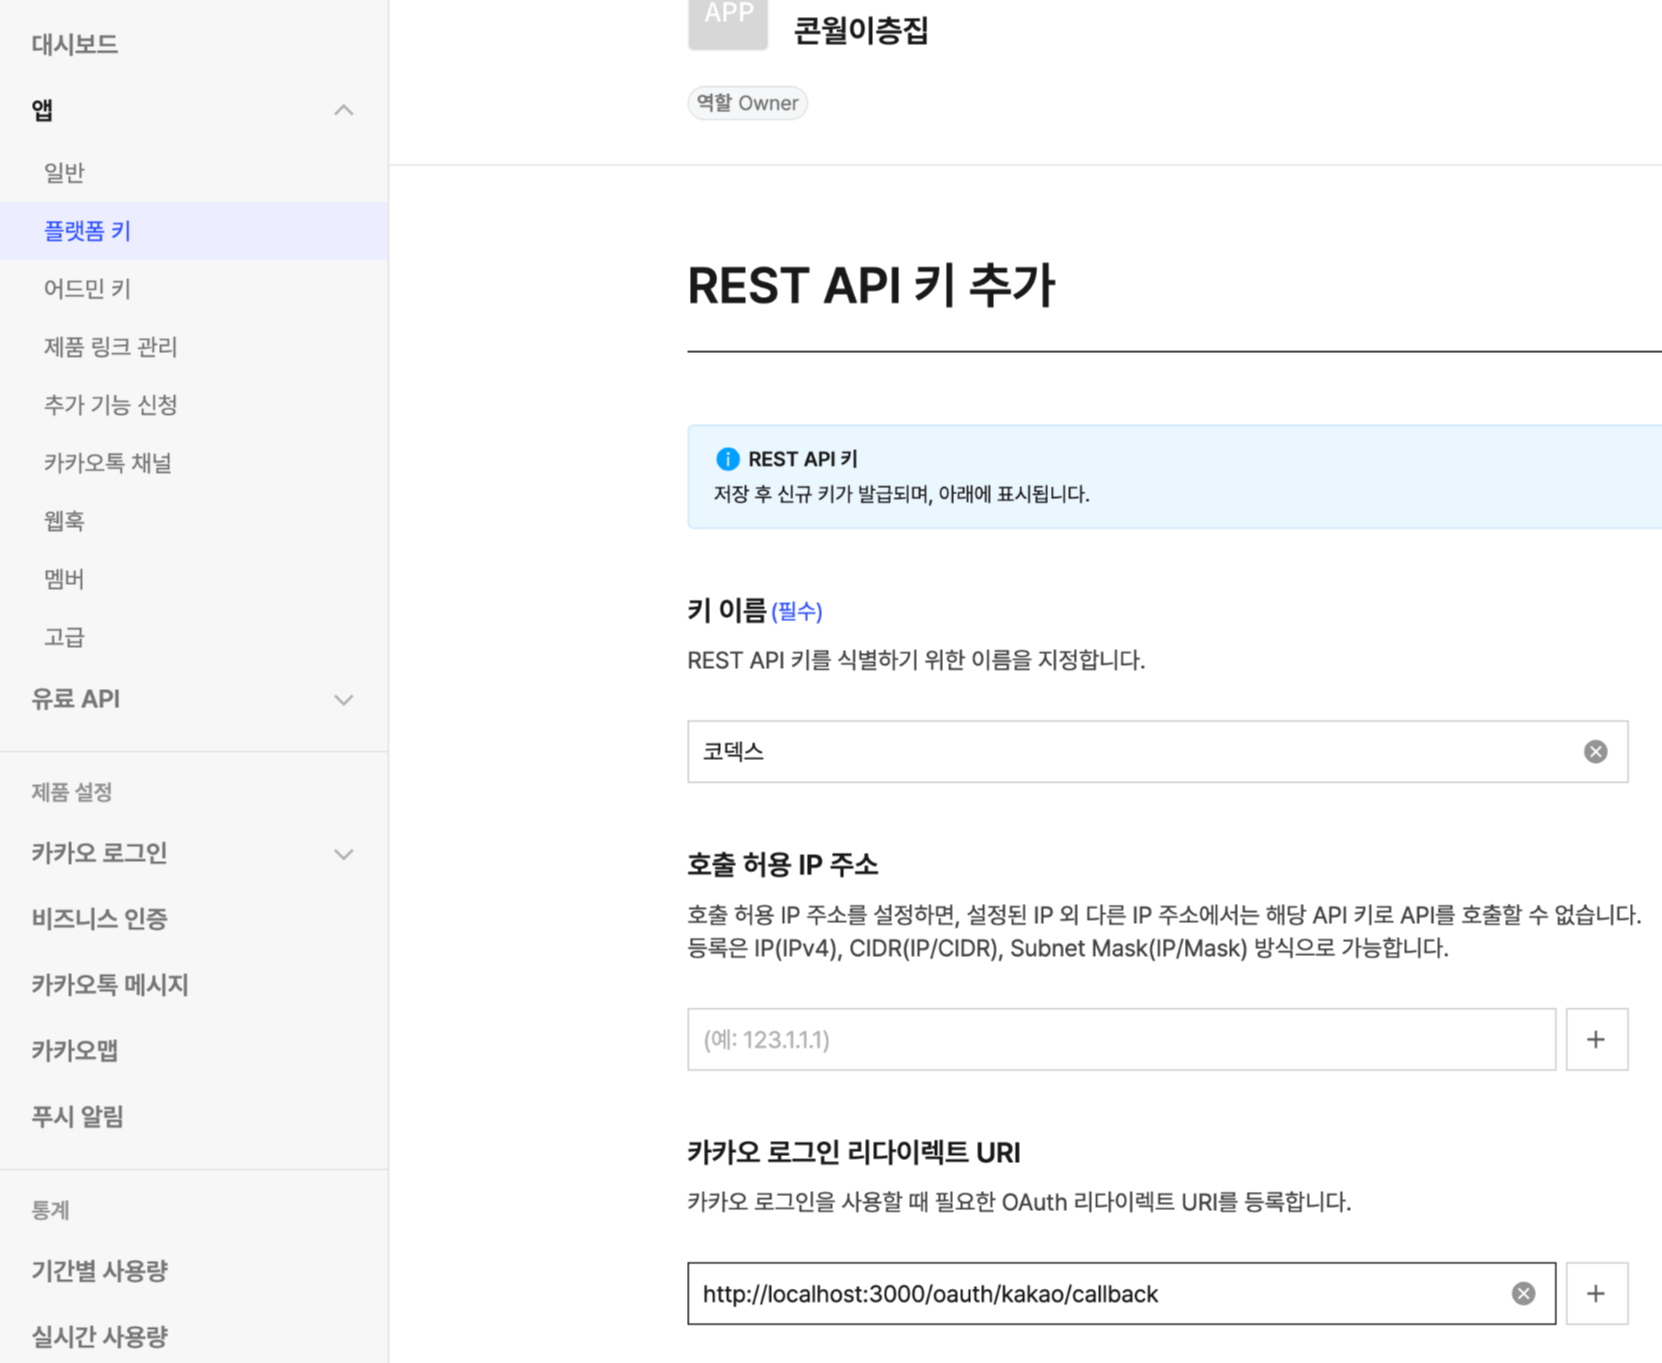1662x1363 pixels.
Task: Open 제품 링크 관리 in sidebar
Action: click(x=110, y=347)
